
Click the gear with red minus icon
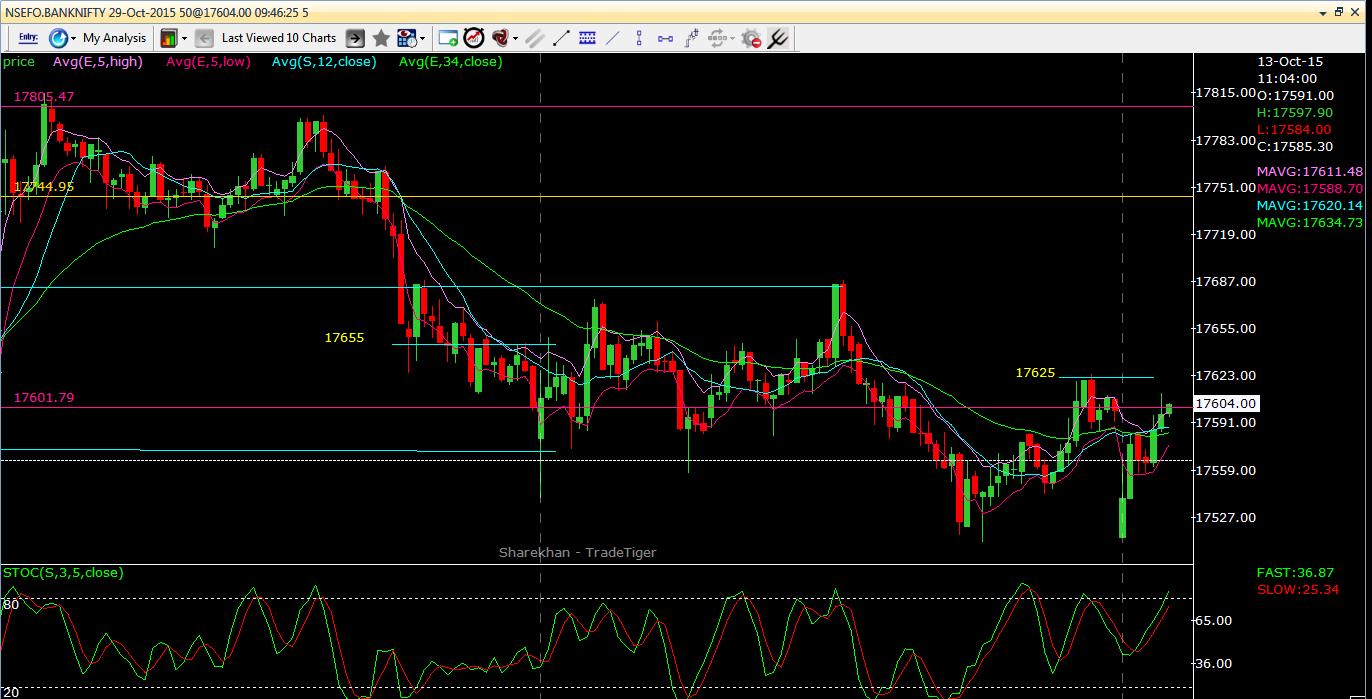tap(751, 40)
